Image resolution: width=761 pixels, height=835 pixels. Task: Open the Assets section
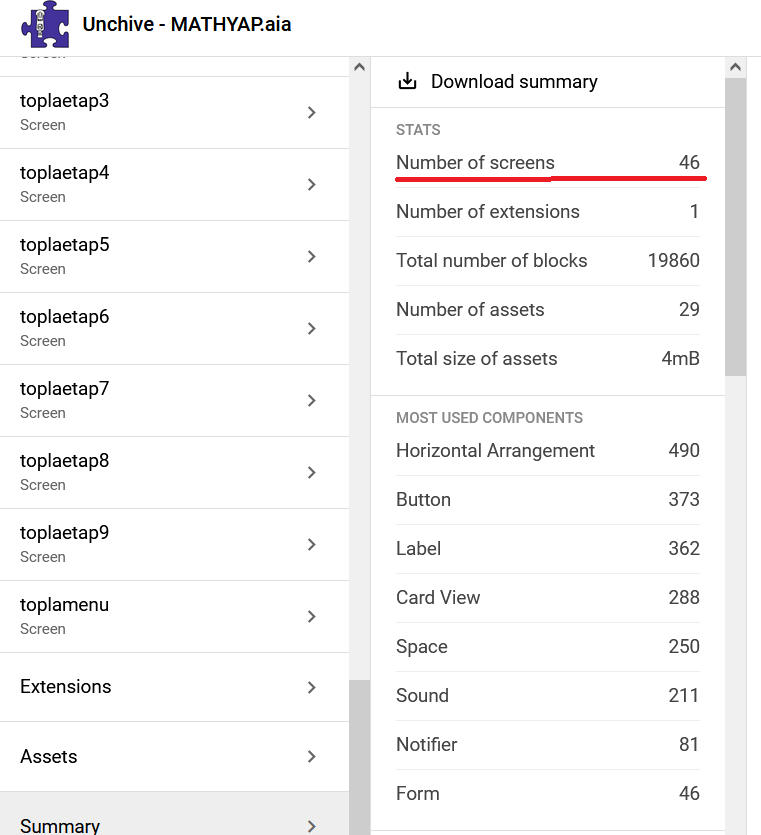[x=150, y=757]
